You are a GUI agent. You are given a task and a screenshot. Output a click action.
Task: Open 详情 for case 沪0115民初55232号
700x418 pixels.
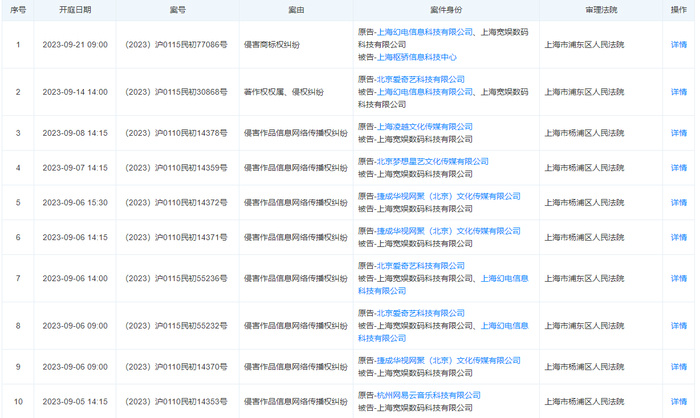point(679,326)
